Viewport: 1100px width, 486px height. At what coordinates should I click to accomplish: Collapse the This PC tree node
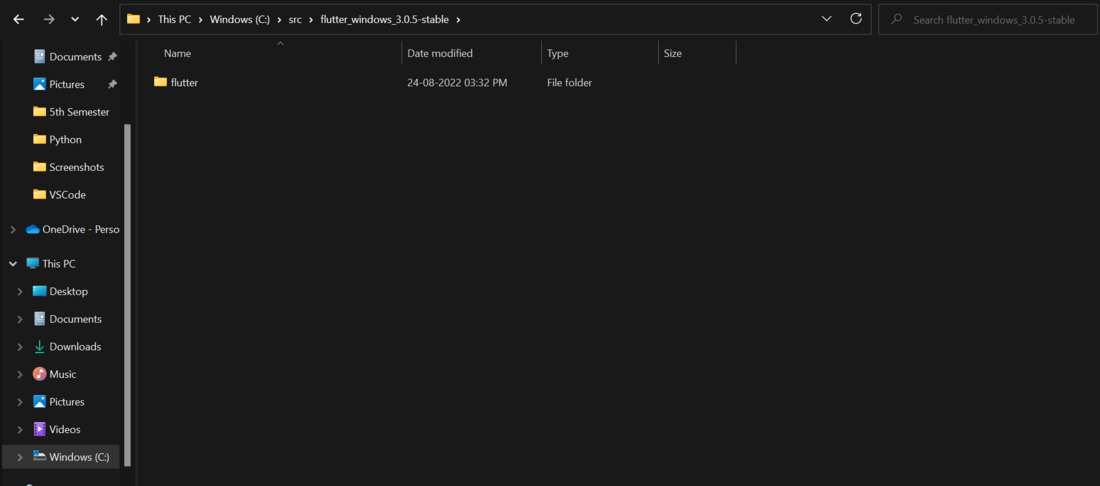point(13,264)
